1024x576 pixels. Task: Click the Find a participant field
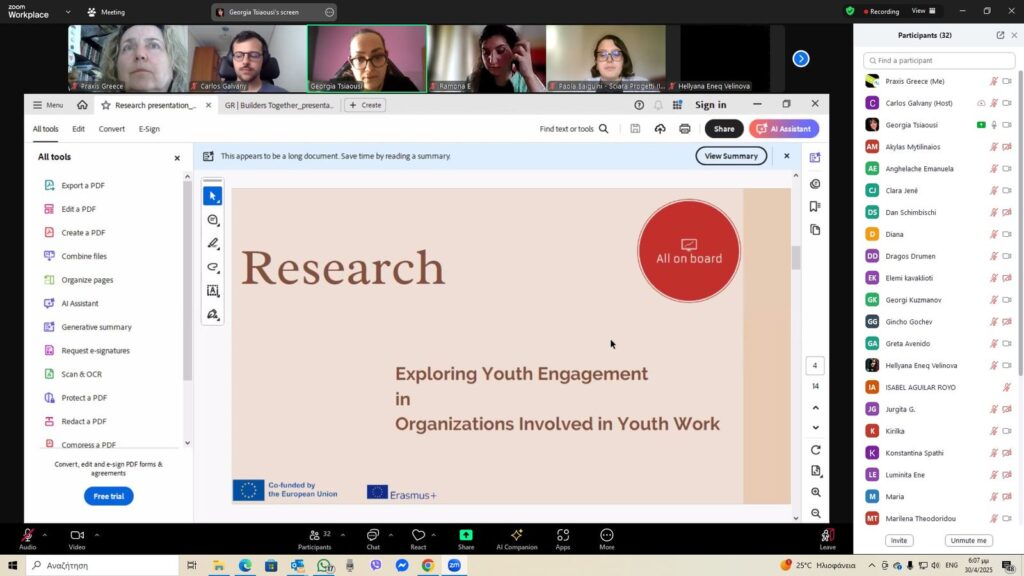point(938,61)
